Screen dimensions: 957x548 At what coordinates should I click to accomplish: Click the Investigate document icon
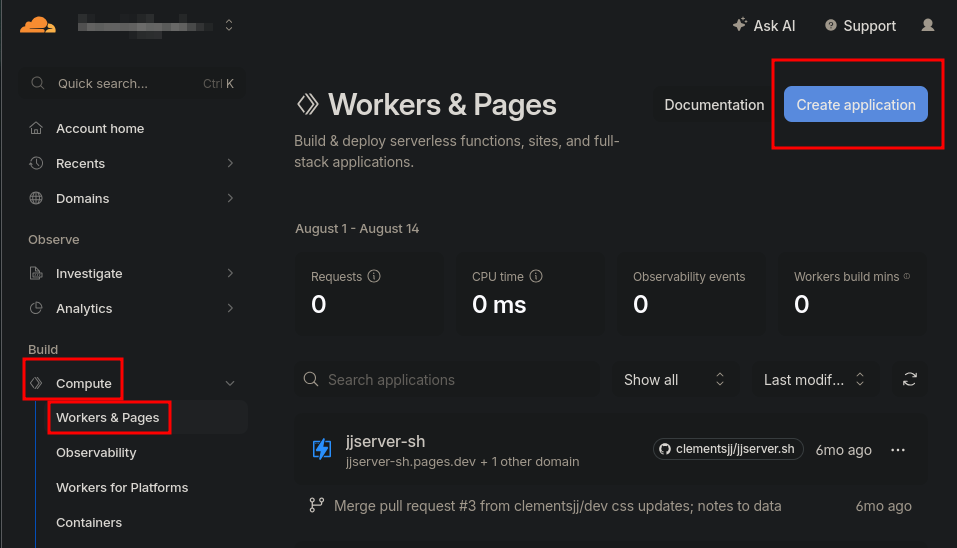point(36,273)
